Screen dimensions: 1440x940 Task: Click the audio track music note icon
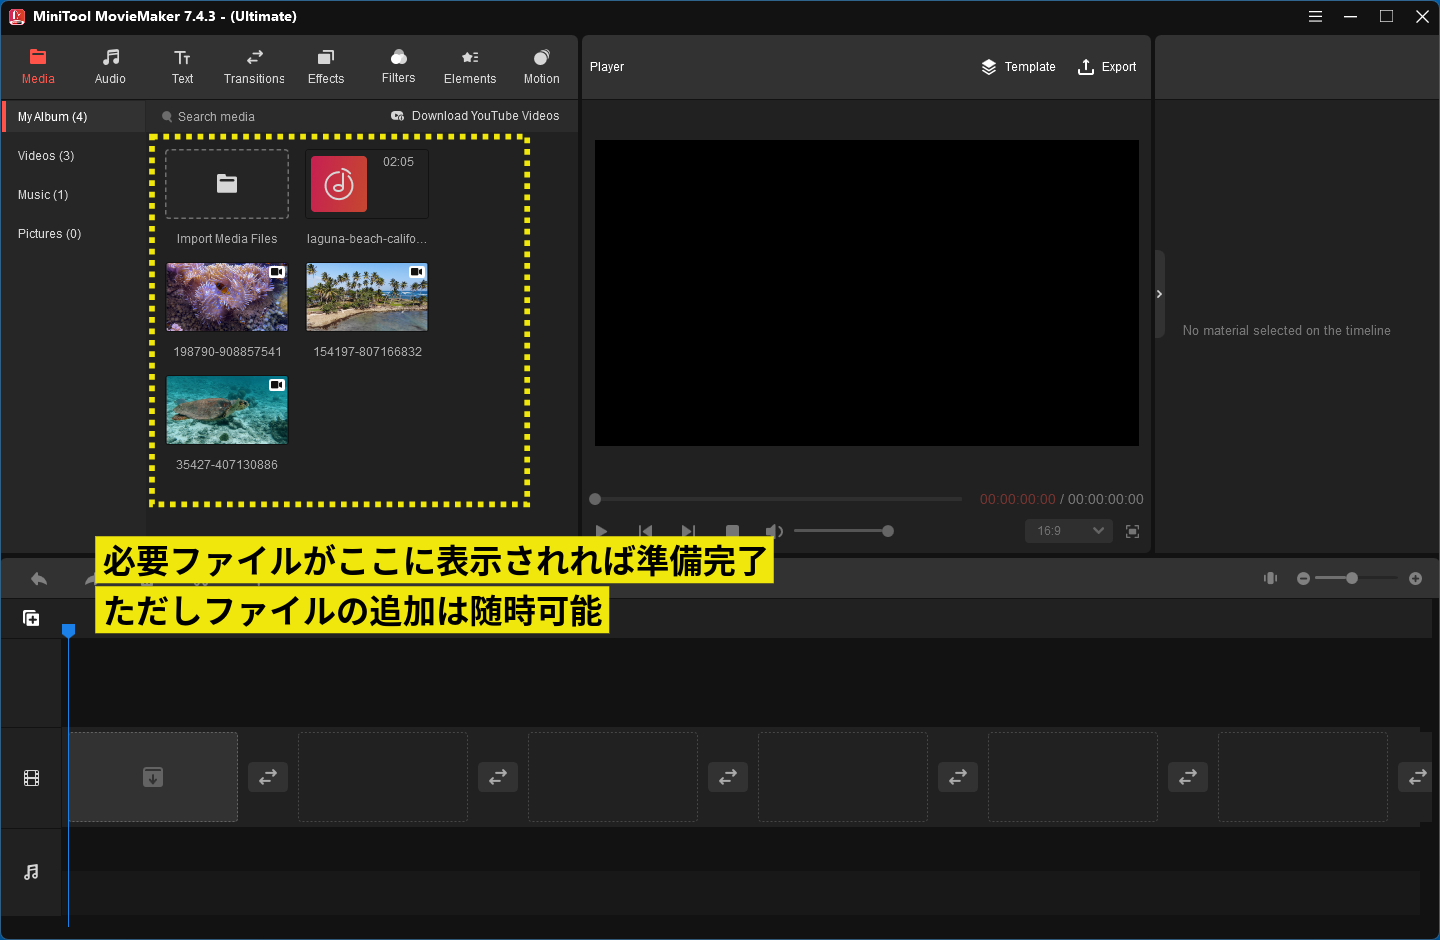(x=31, y=872)
